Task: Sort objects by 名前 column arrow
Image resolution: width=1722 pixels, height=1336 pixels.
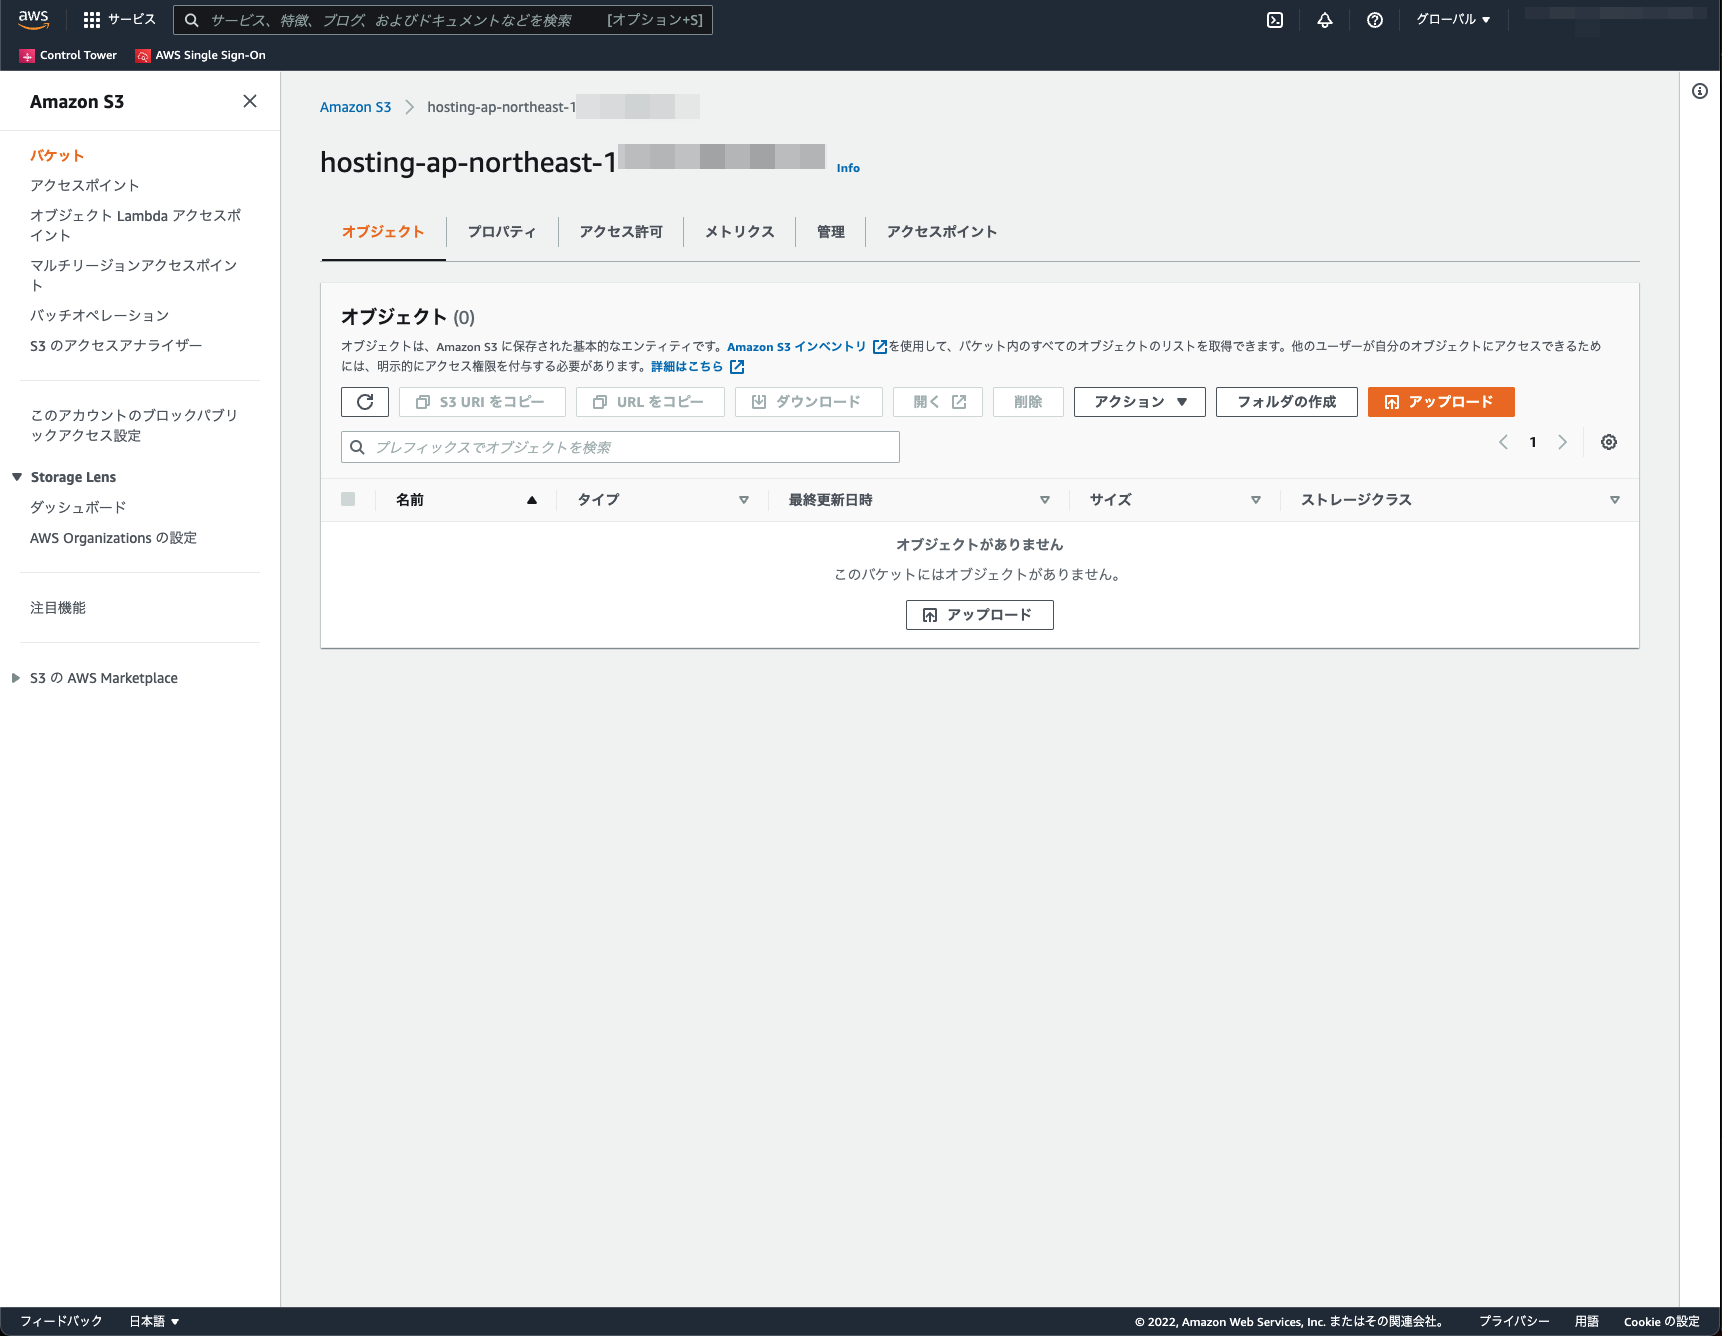Action: (532, 500)
